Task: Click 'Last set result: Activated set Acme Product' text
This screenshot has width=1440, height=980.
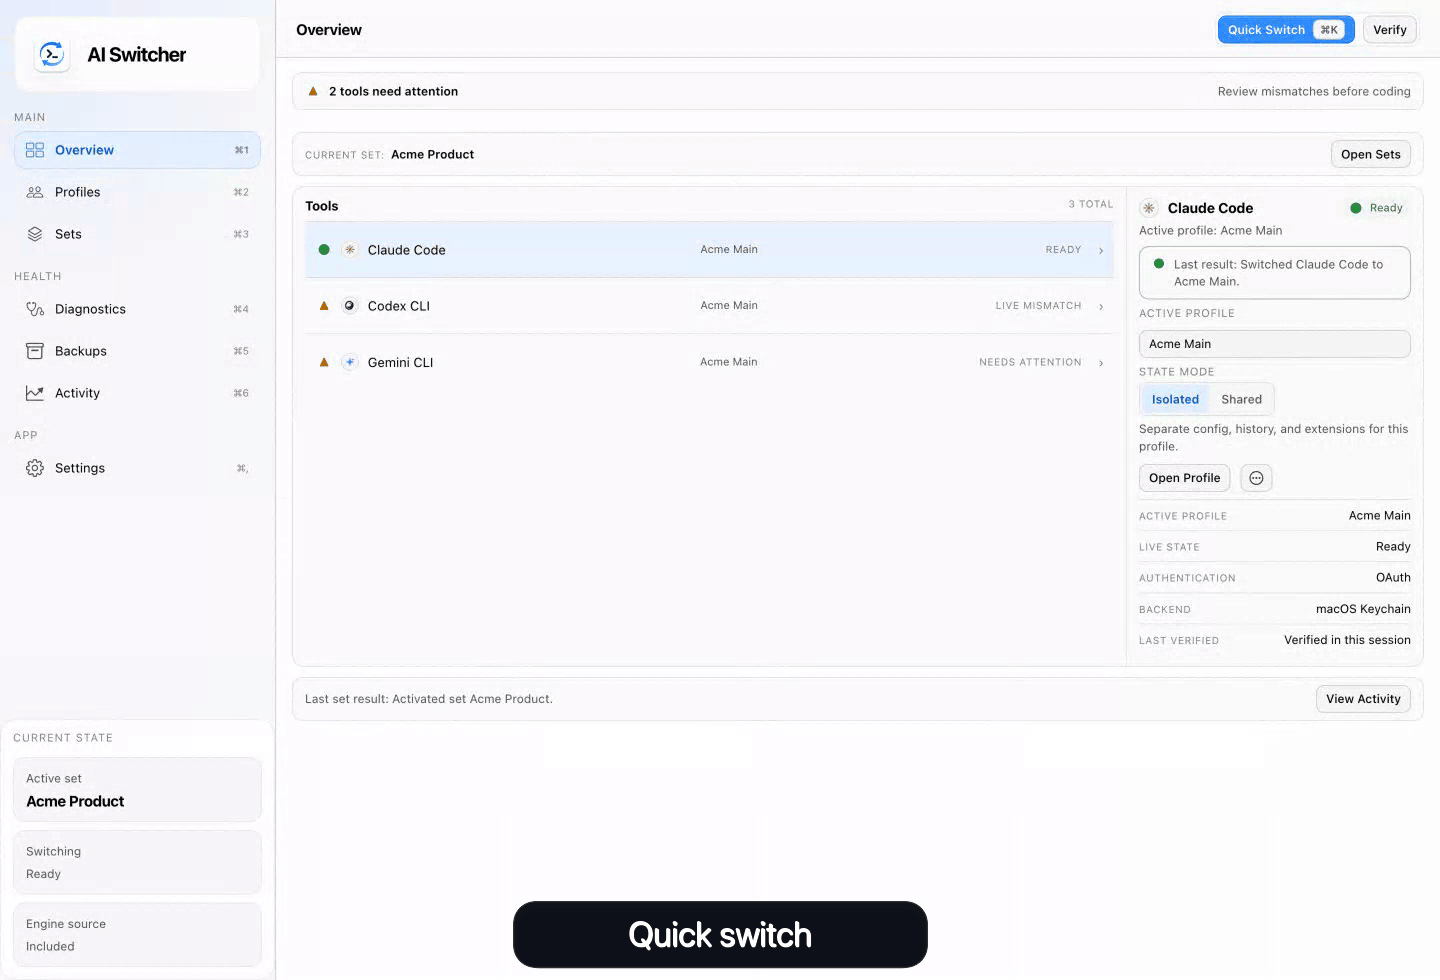Action: [429, 699]
